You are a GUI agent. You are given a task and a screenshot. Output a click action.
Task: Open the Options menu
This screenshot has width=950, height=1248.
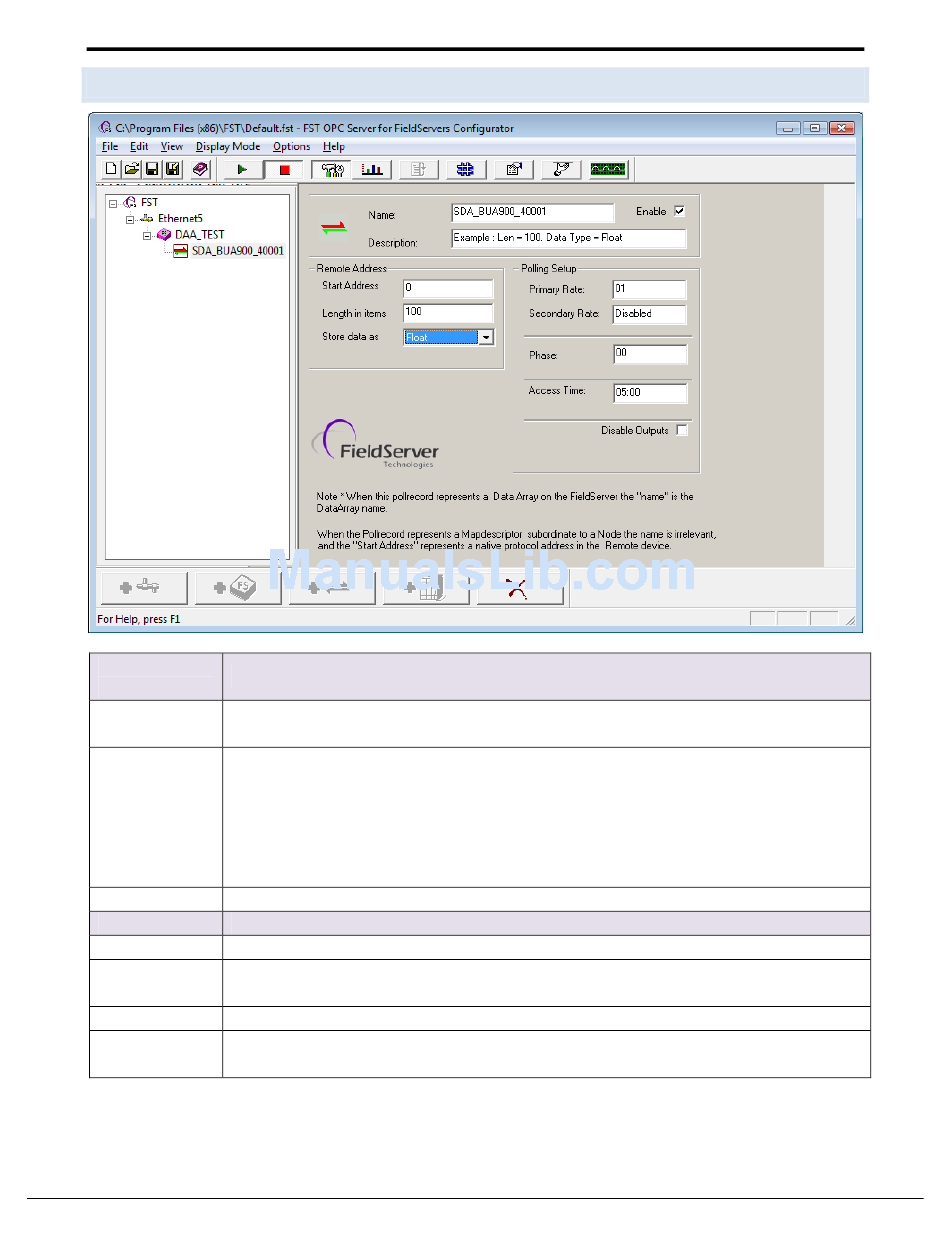pyautogui.click(x=292, y=146)
